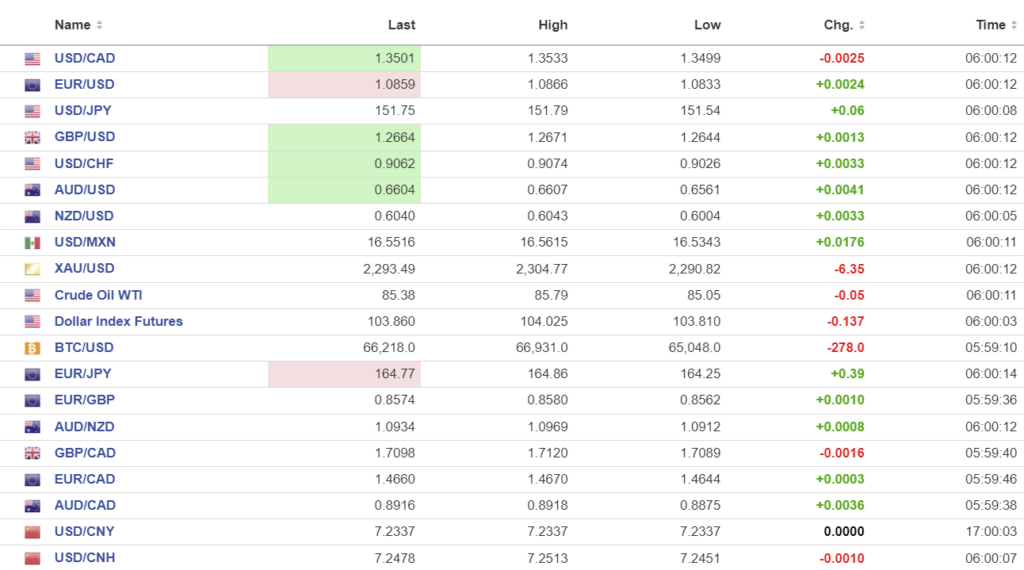The height and width of the screenshot is (570, 1024).
Task: Click the Low column header
Action: [x=707, y=25]
